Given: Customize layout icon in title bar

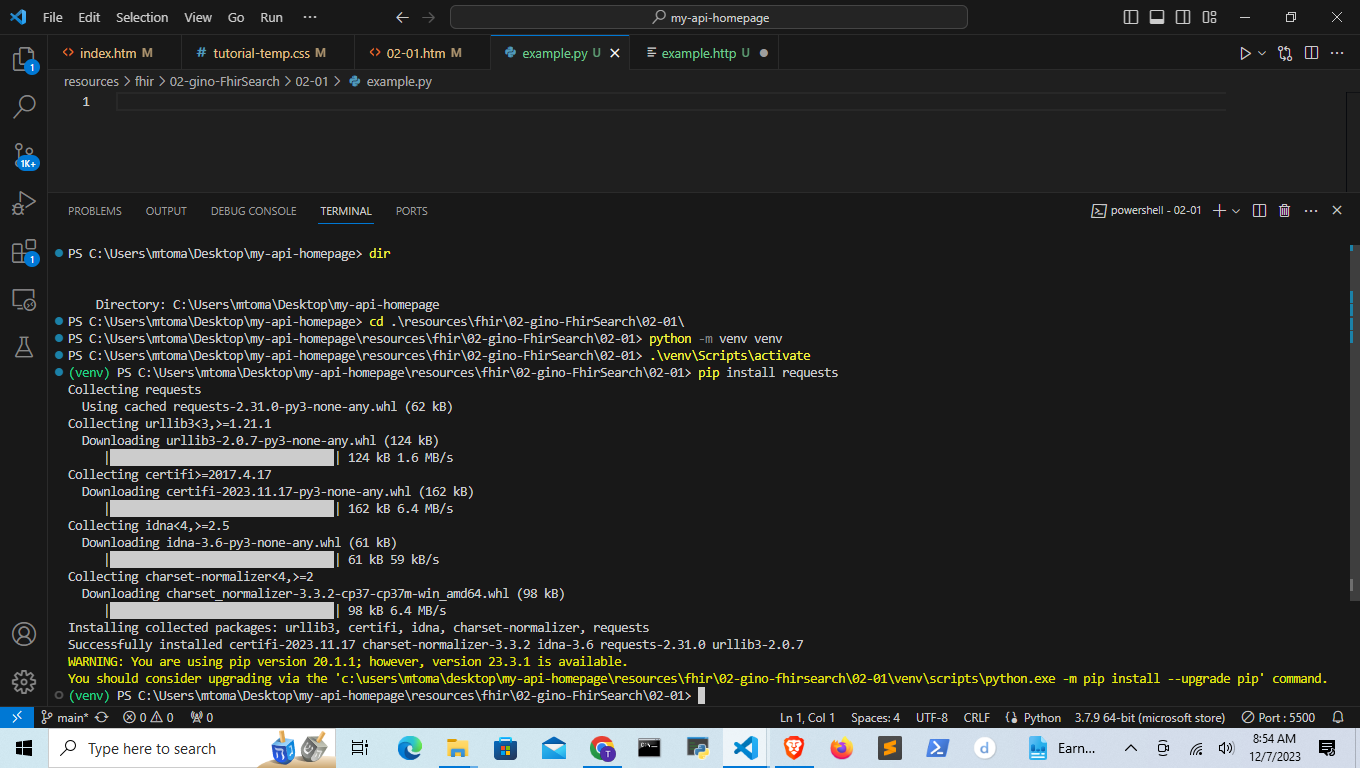Looking at the screenshot, I should pos(1209,17).
